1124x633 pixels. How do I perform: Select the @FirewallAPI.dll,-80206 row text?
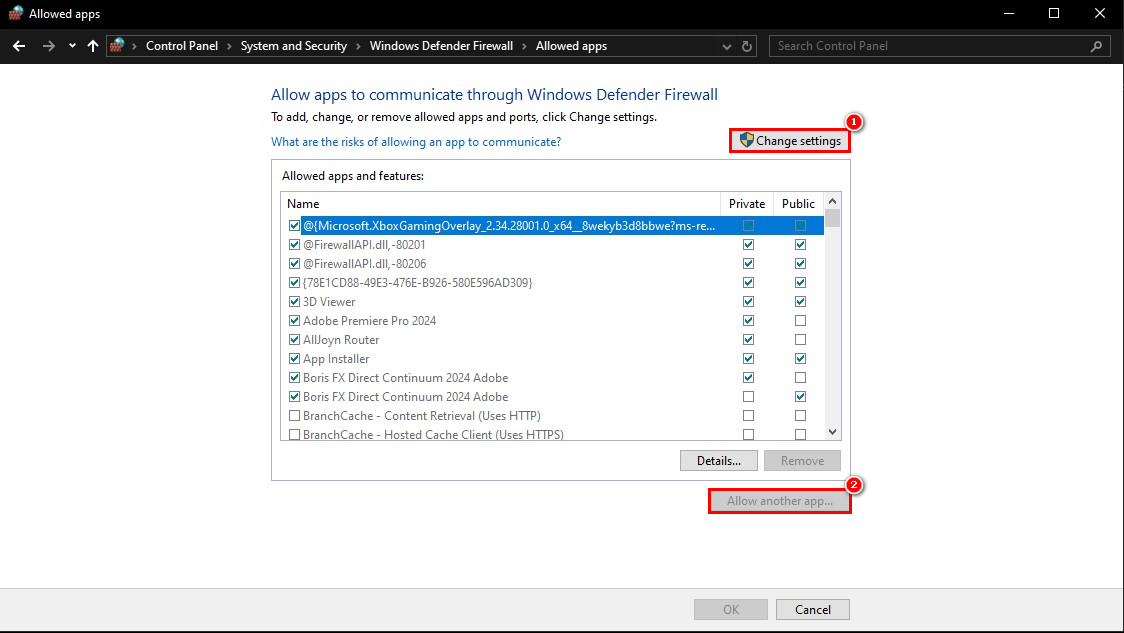pos(364,264)
